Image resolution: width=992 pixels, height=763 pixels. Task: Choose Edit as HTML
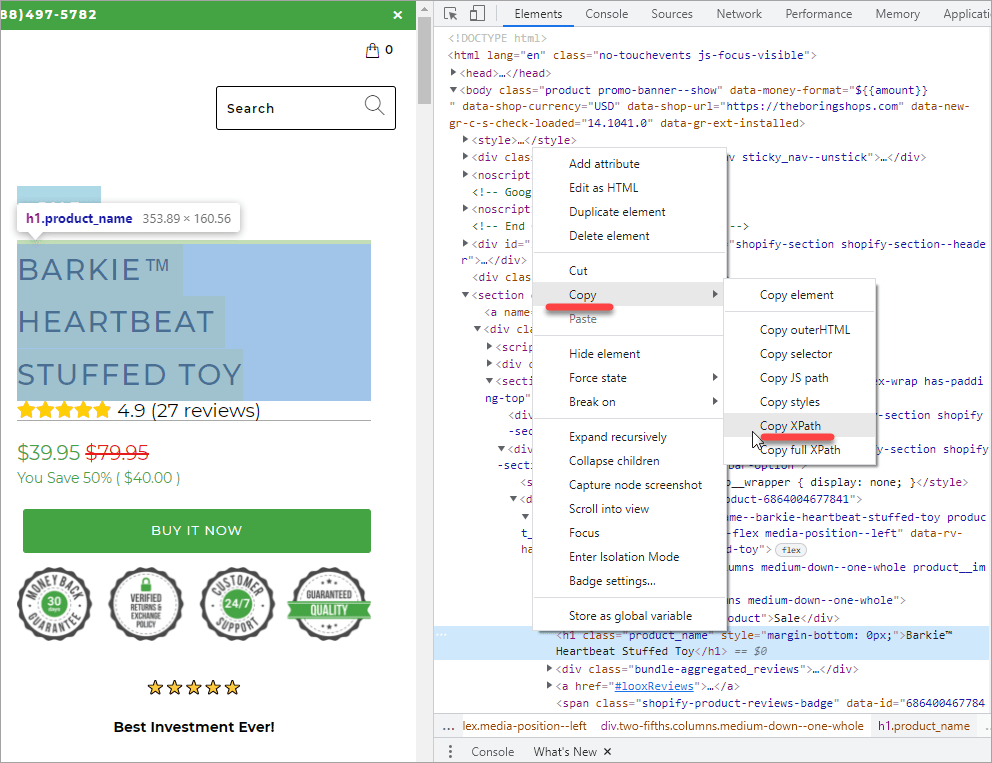[629, 188]
